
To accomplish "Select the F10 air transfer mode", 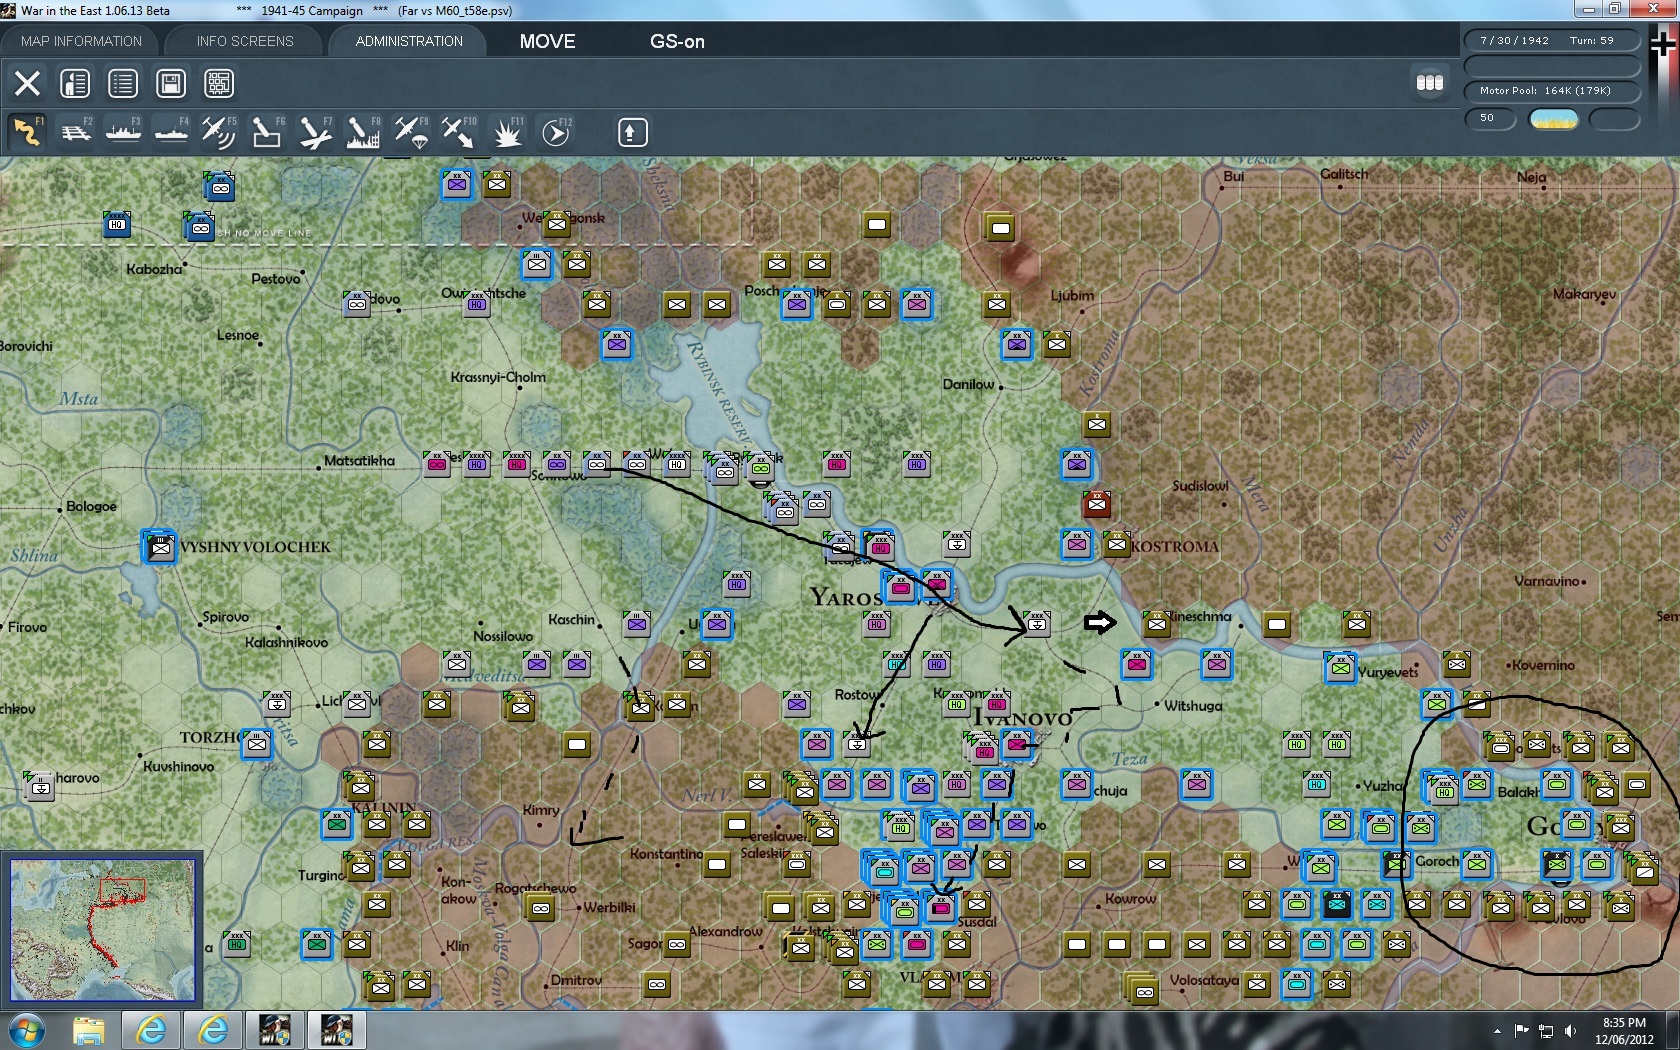I will click(x=459, y=132).
